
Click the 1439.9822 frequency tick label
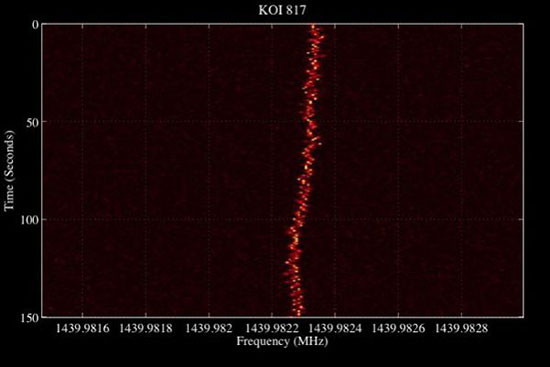coord(272,329)
